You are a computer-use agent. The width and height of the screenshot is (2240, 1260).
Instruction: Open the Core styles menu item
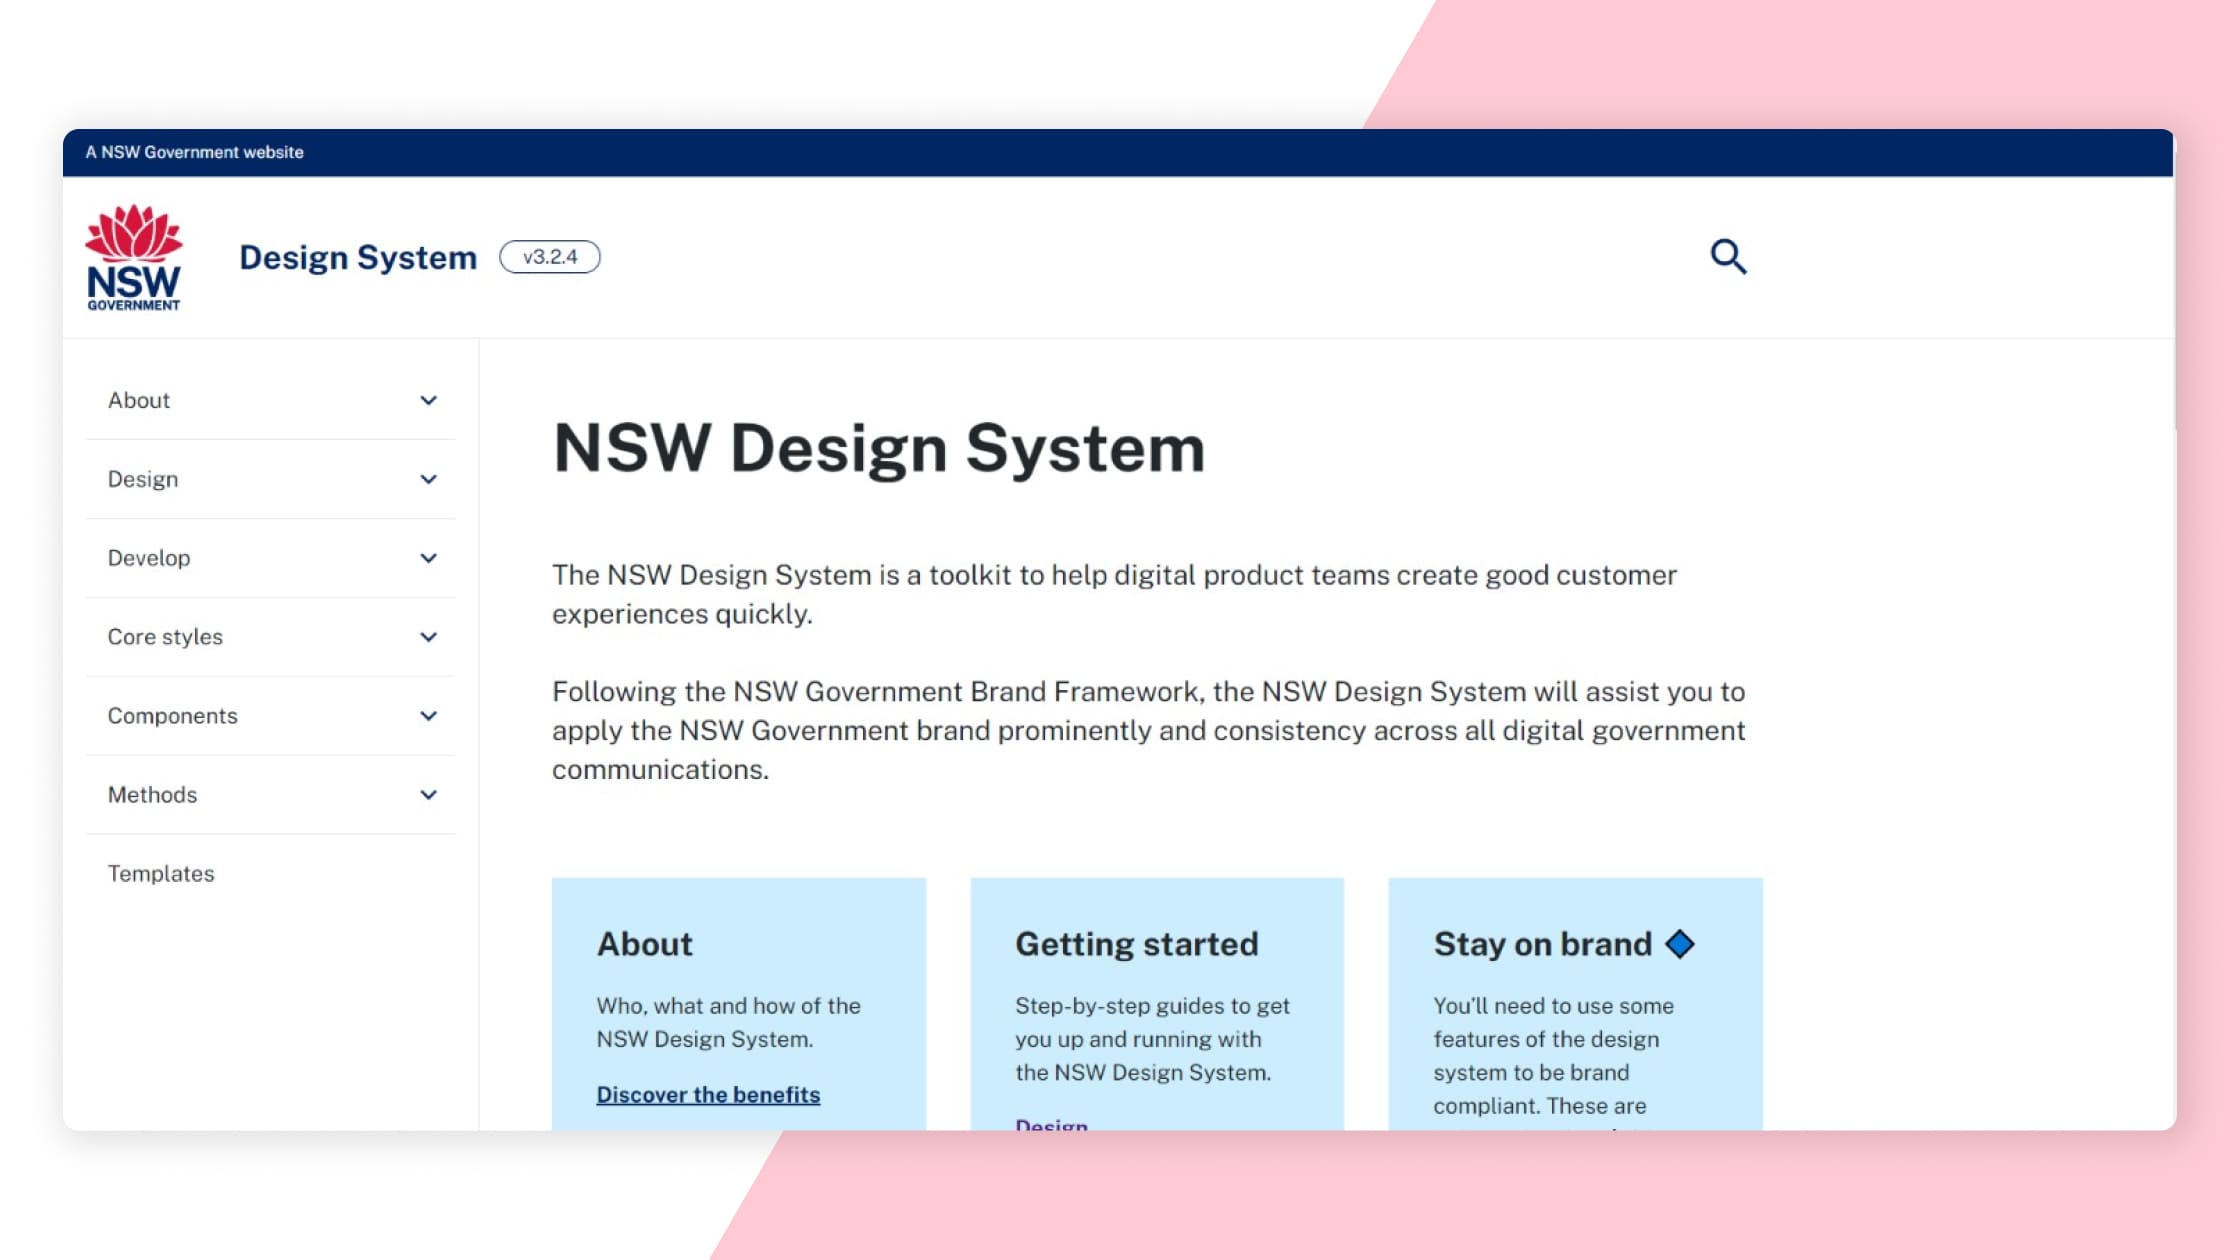click(x=270, y=637)
